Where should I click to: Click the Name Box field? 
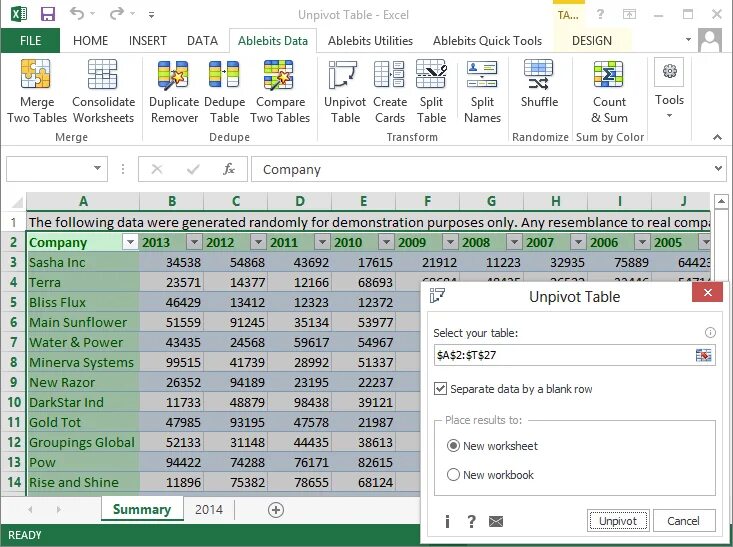click(48, 169)
